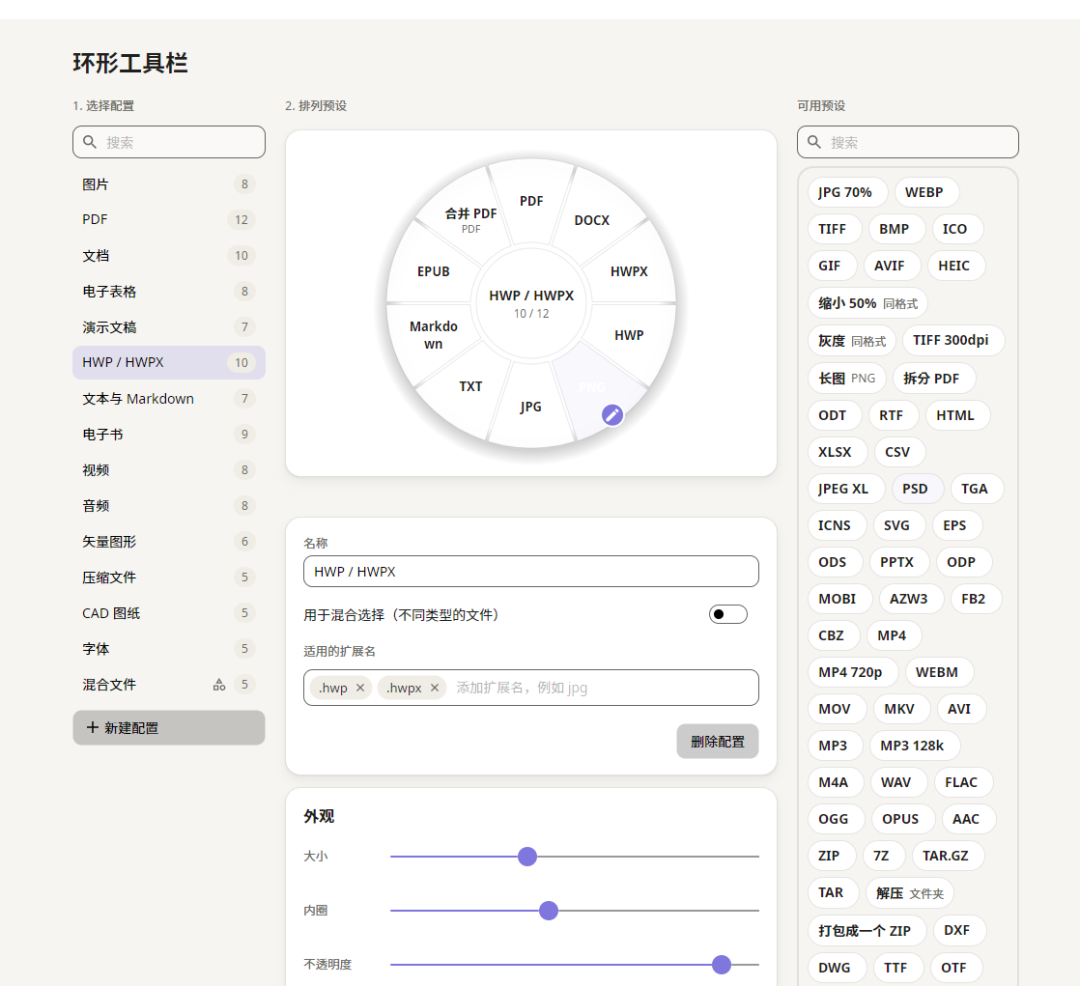Focus the configuration search field
This screenshot has height=986, width=1080.
pos(169,142)
